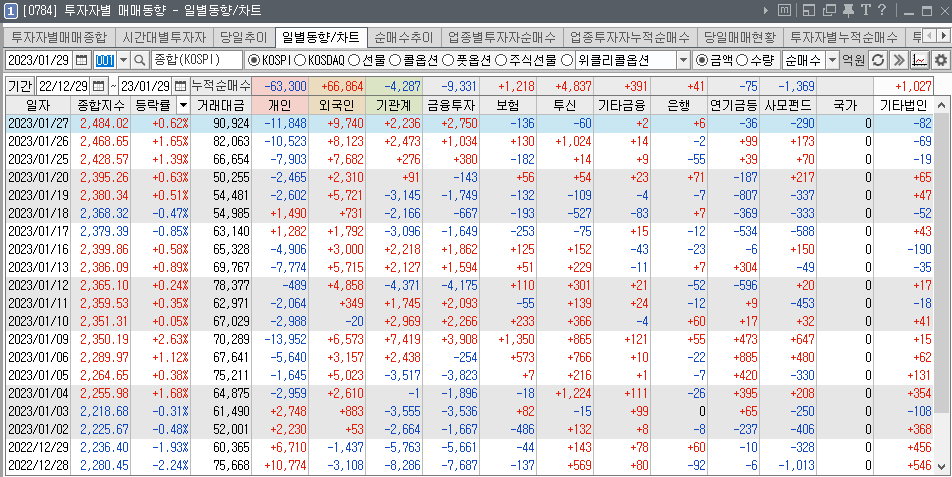Viewport: 952px width, 477px height.
Task: Click the help question mark icon
Action: 881,10
